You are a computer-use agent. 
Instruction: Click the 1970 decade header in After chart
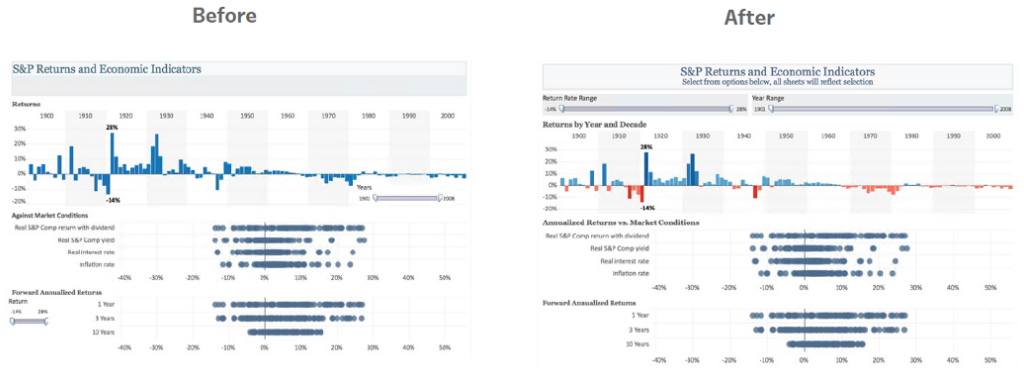[870, 136]
